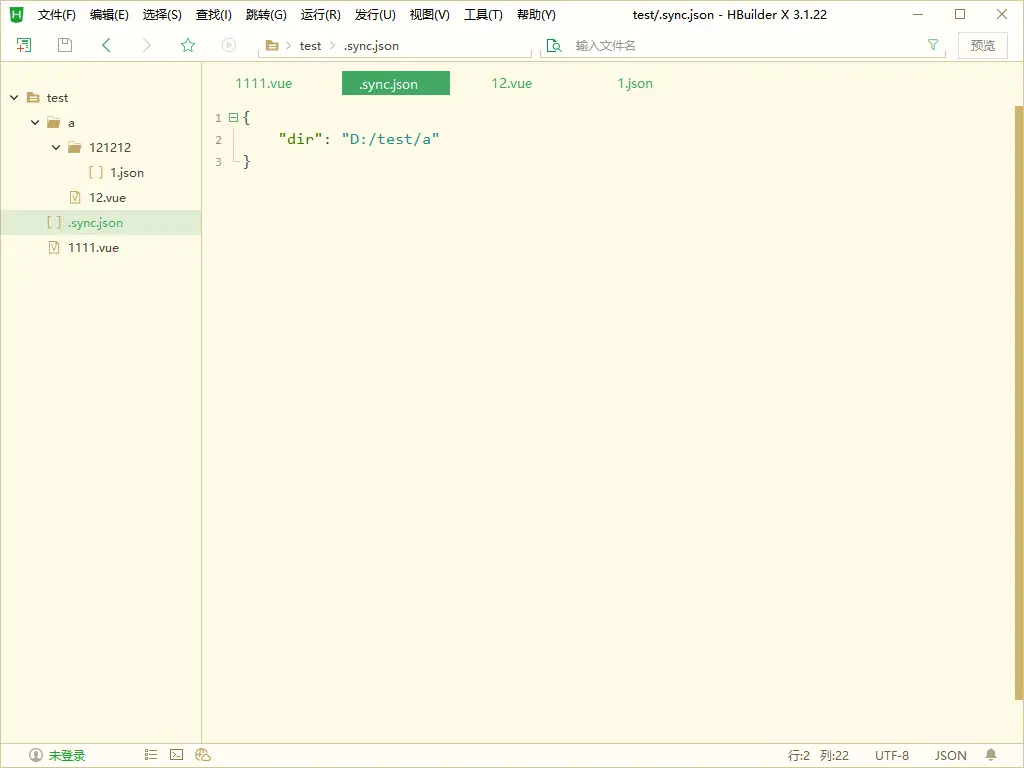Click line number 3 in the gutter
Screen dimensions: 1024x768
(x=219, y=161)
